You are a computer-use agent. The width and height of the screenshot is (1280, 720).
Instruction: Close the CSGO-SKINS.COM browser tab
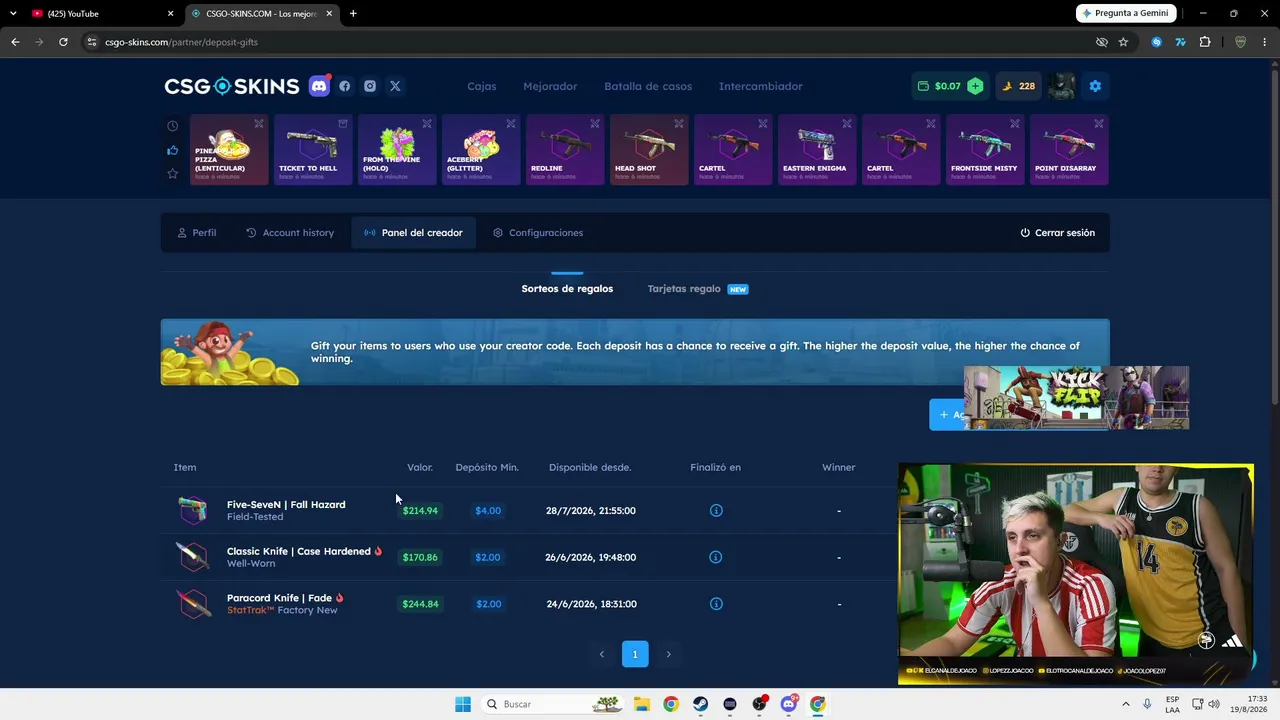(329, 14)
